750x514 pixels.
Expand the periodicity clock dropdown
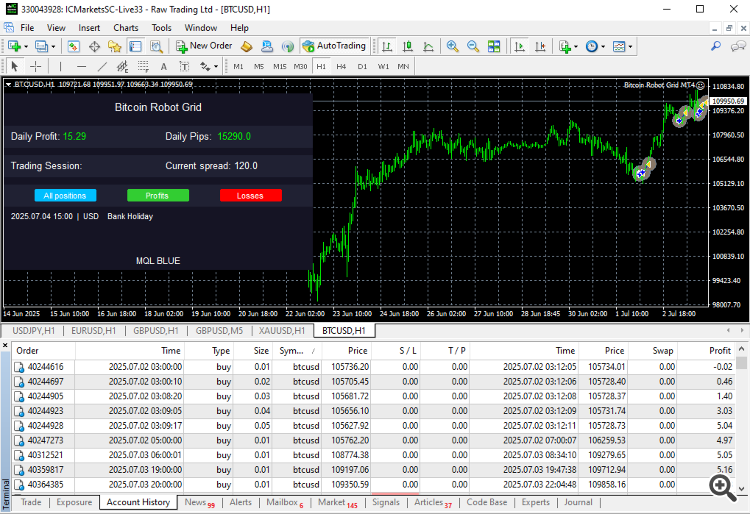[x=603, y=46]
